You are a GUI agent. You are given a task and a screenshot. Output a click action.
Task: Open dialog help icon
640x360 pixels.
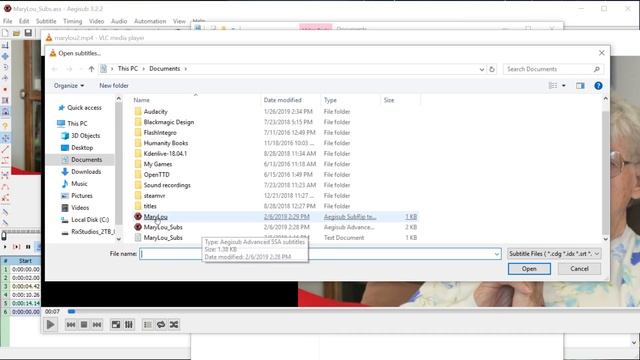click(598, 86)
